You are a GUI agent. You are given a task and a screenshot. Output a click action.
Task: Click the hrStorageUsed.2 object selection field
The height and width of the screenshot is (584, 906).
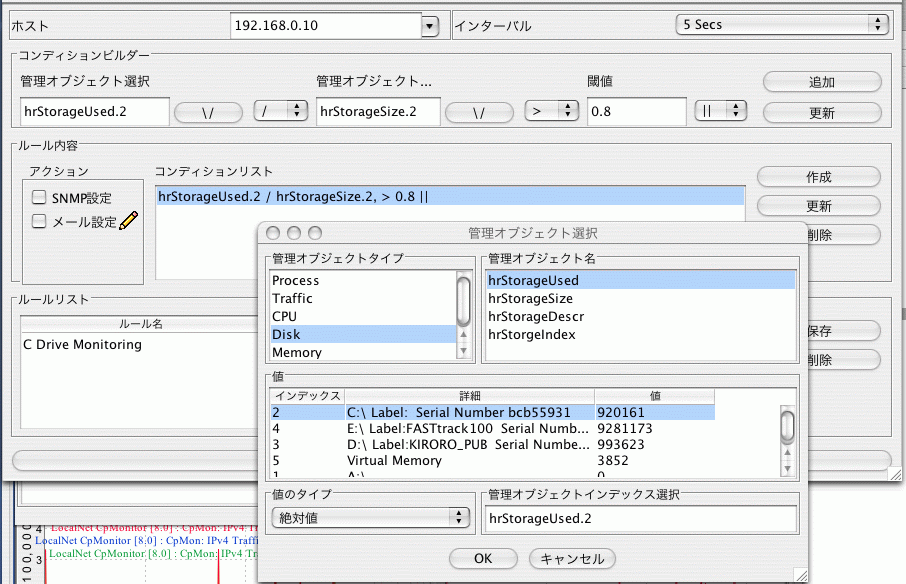click(95, 111)
